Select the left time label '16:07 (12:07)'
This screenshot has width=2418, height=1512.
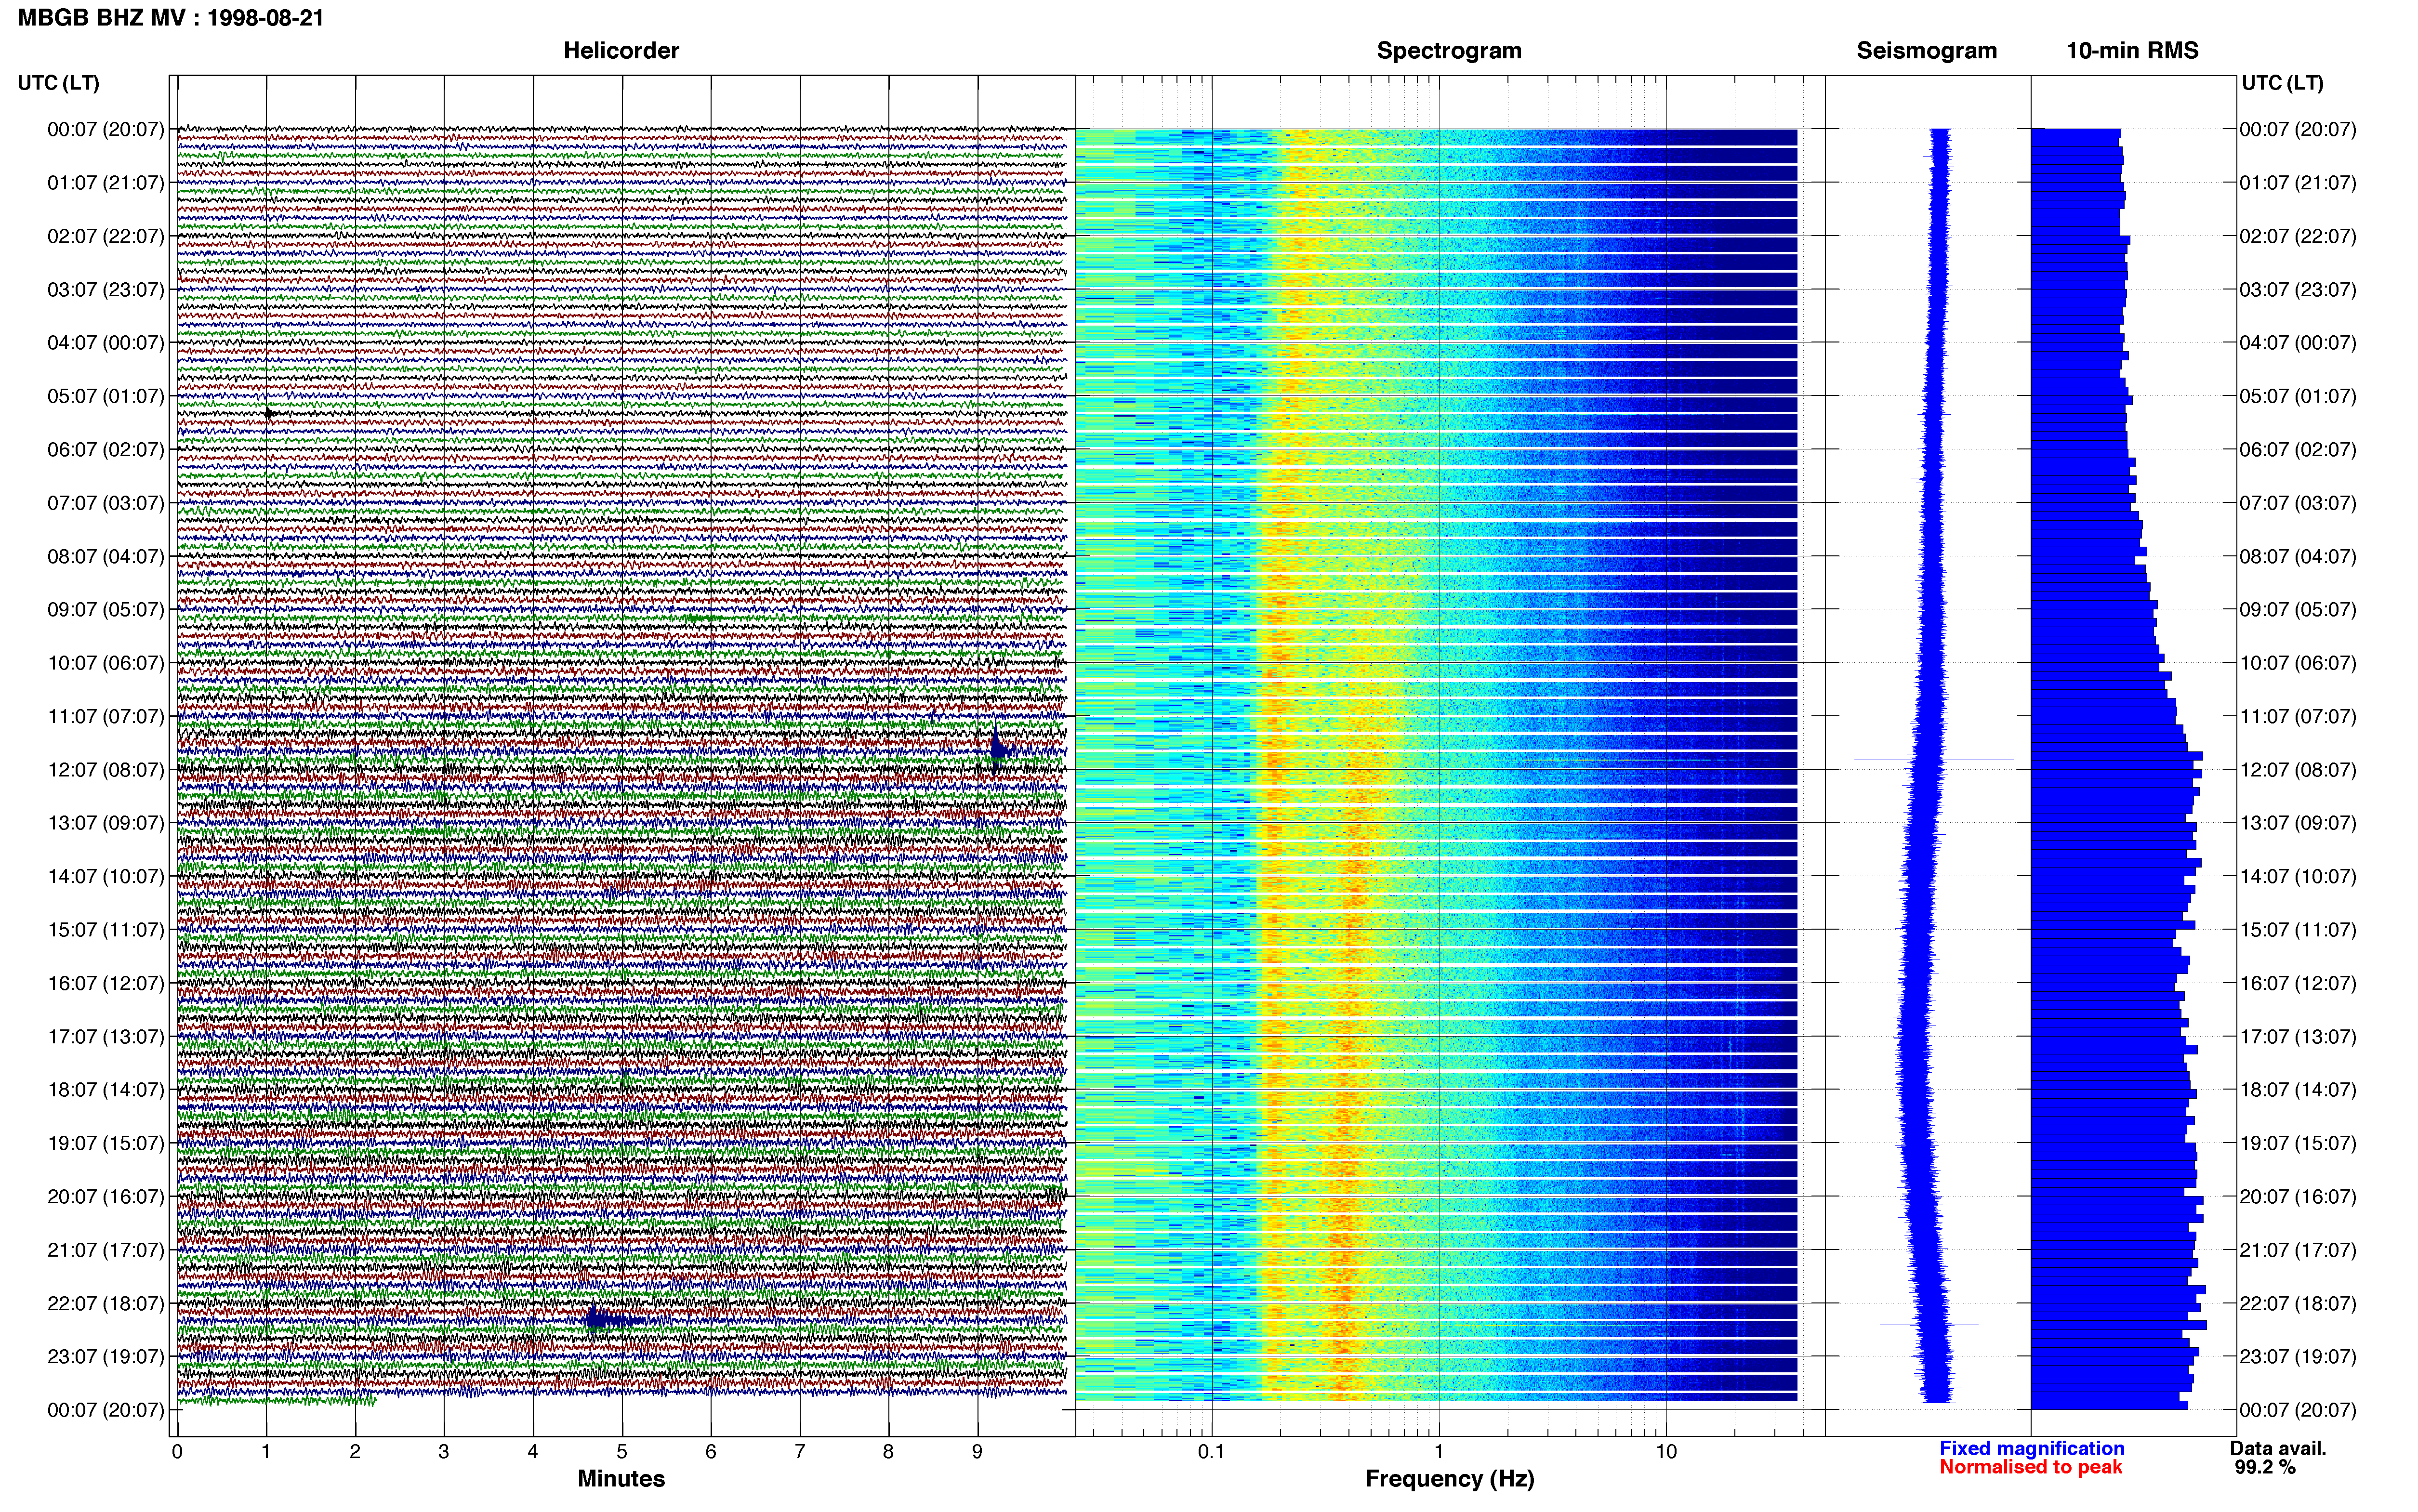pyautogui.click(x=106, y=983)
